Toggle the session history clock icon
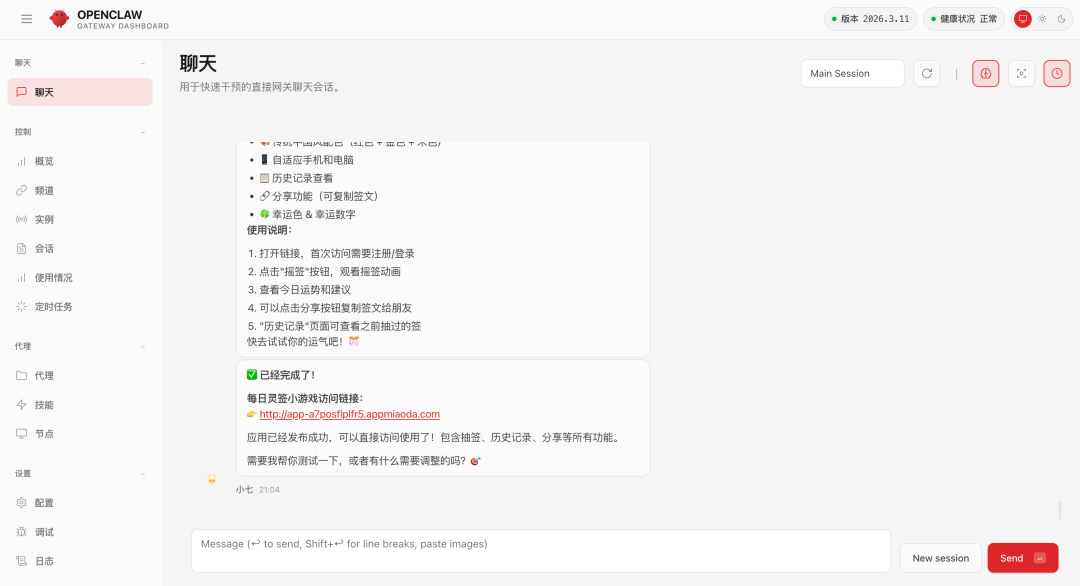 1057,73
